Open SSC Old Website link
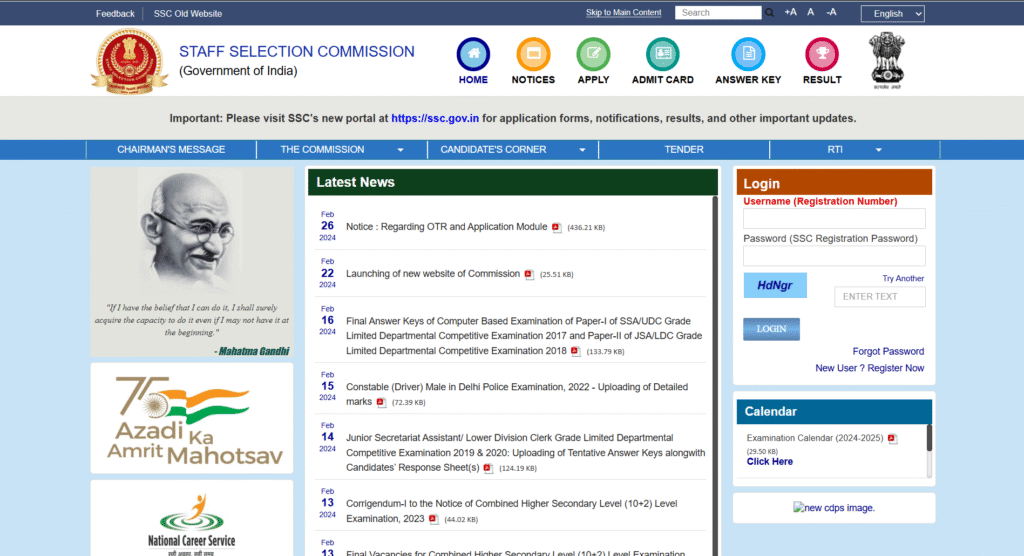Viewport: 1024px width, 556px height. [187, 13]
